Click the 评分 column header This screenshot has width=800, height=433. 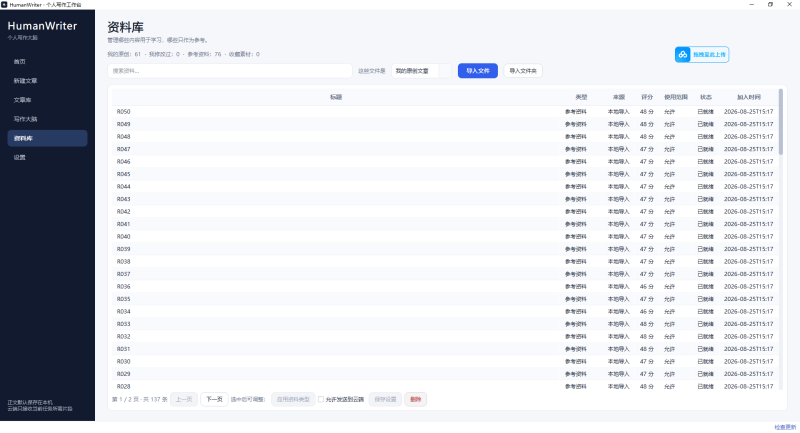coord(647,97)
